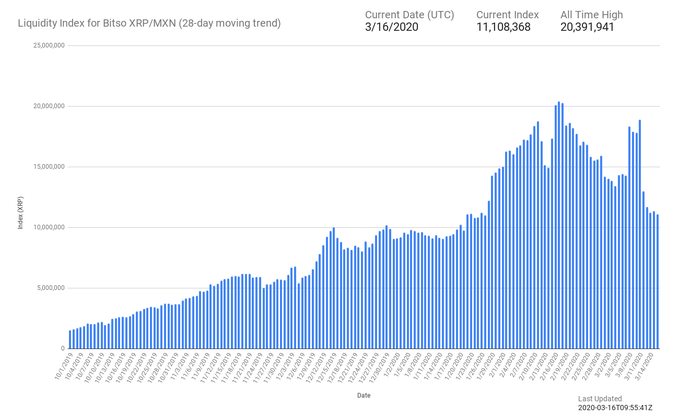This screenshot has height=418, width=679.
Task: Select the timestamp '2020-03-16T09:55:41Z'
Action: click(615, 408)
